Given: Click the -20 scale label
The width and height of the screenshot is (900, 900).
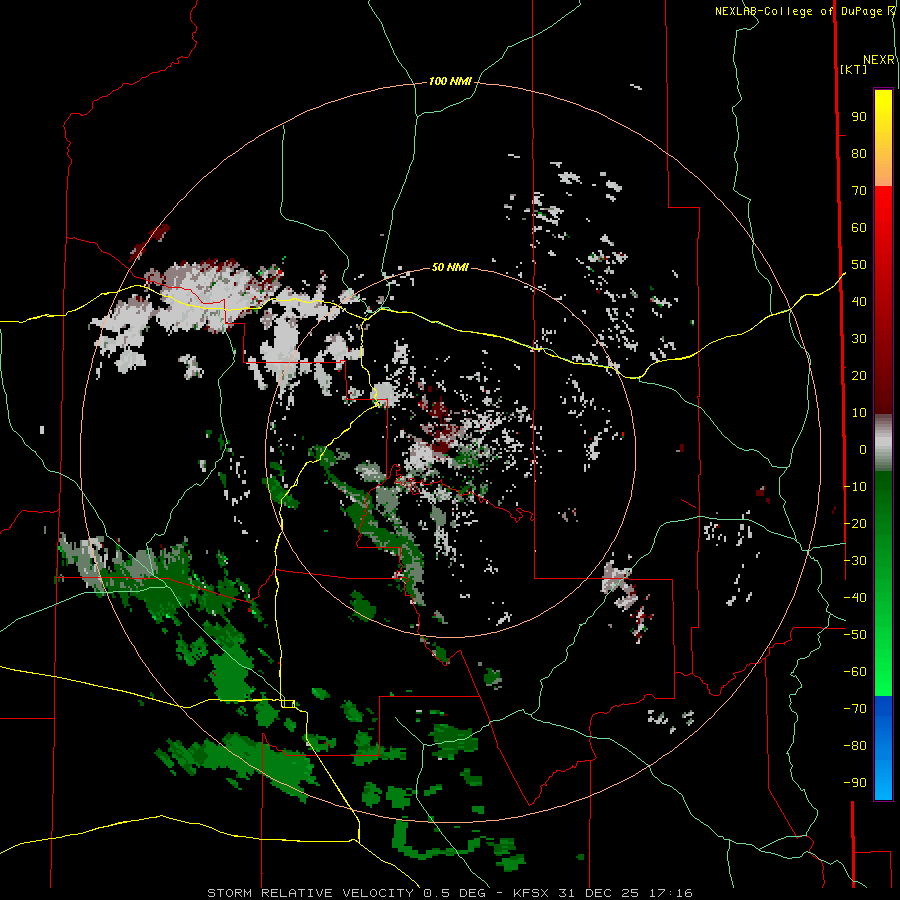Looking at the screenshot, I should point(855,524).
